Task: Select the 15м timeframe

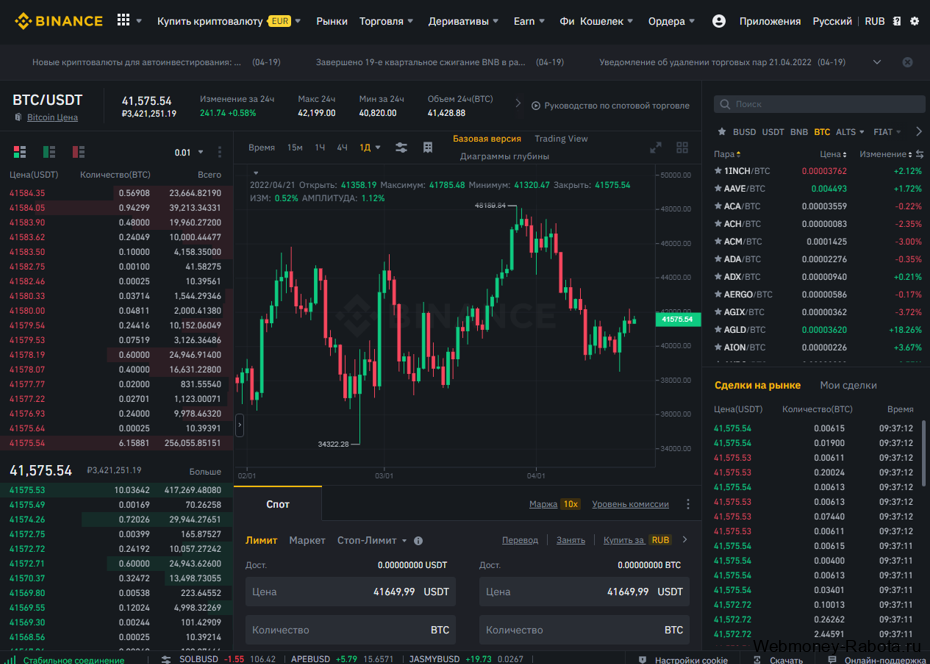Action: tap(295, 147)
